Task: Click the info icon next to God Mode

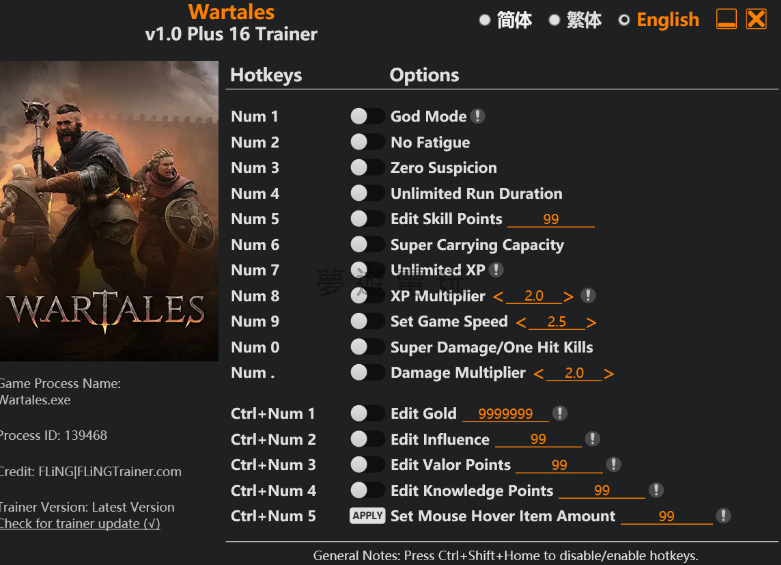Action: coord(478,116)
